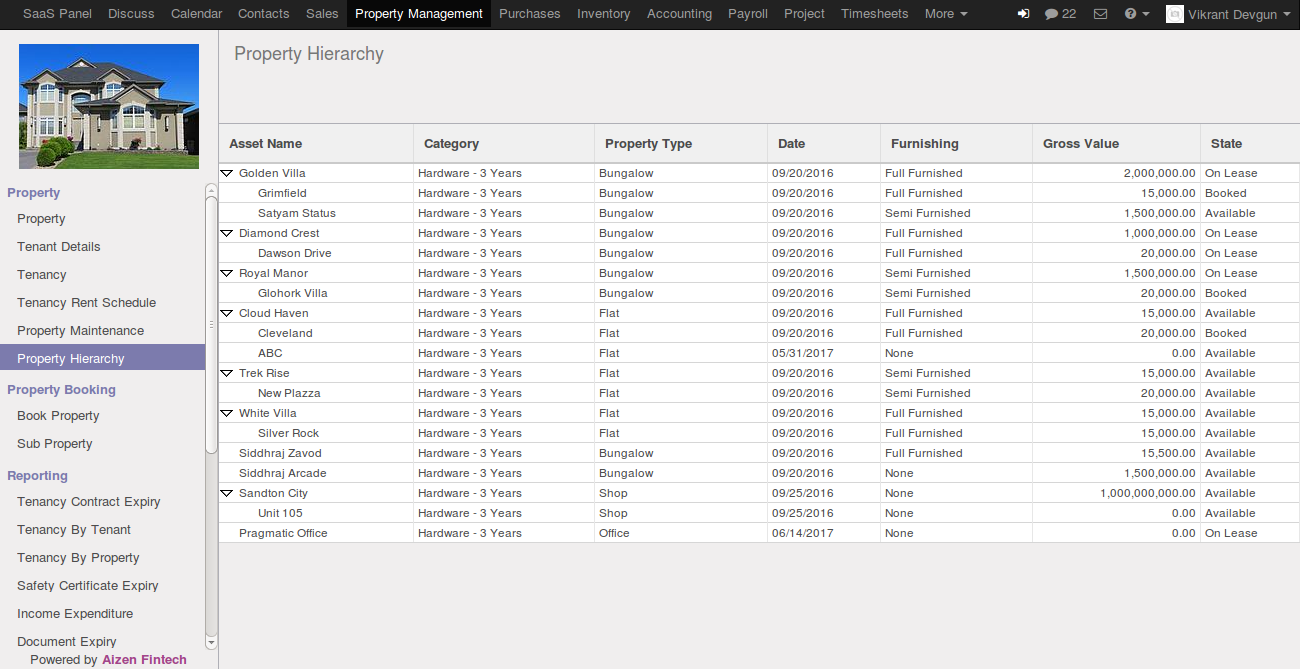Screen dimensions: 1300x669
Task: Open the chat messages icon showing 22
Action: click(x=1060, y=14)
